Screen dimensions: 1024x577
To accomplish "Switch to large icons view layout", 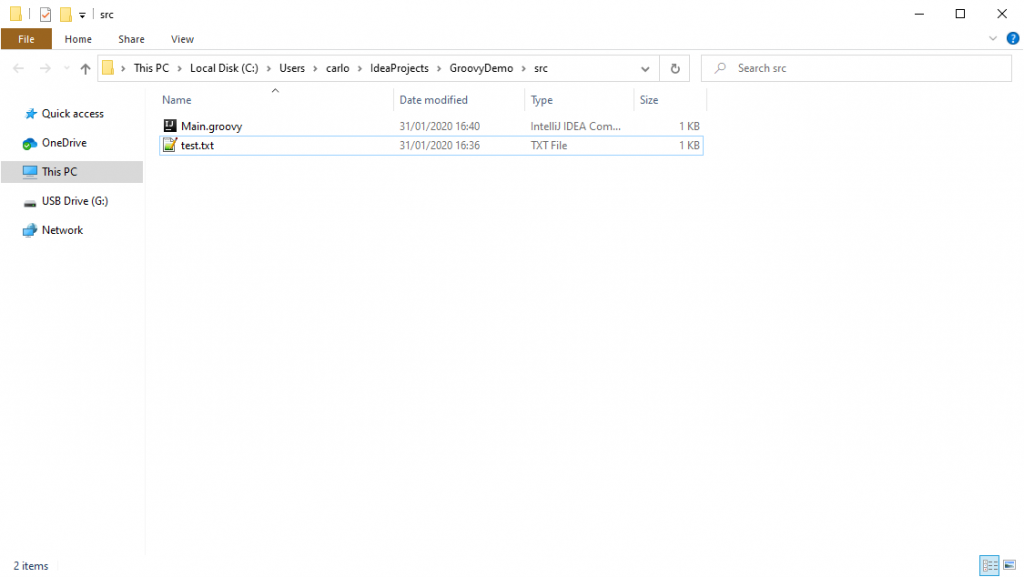I will pyautogui.click(x=1008, y=566).
